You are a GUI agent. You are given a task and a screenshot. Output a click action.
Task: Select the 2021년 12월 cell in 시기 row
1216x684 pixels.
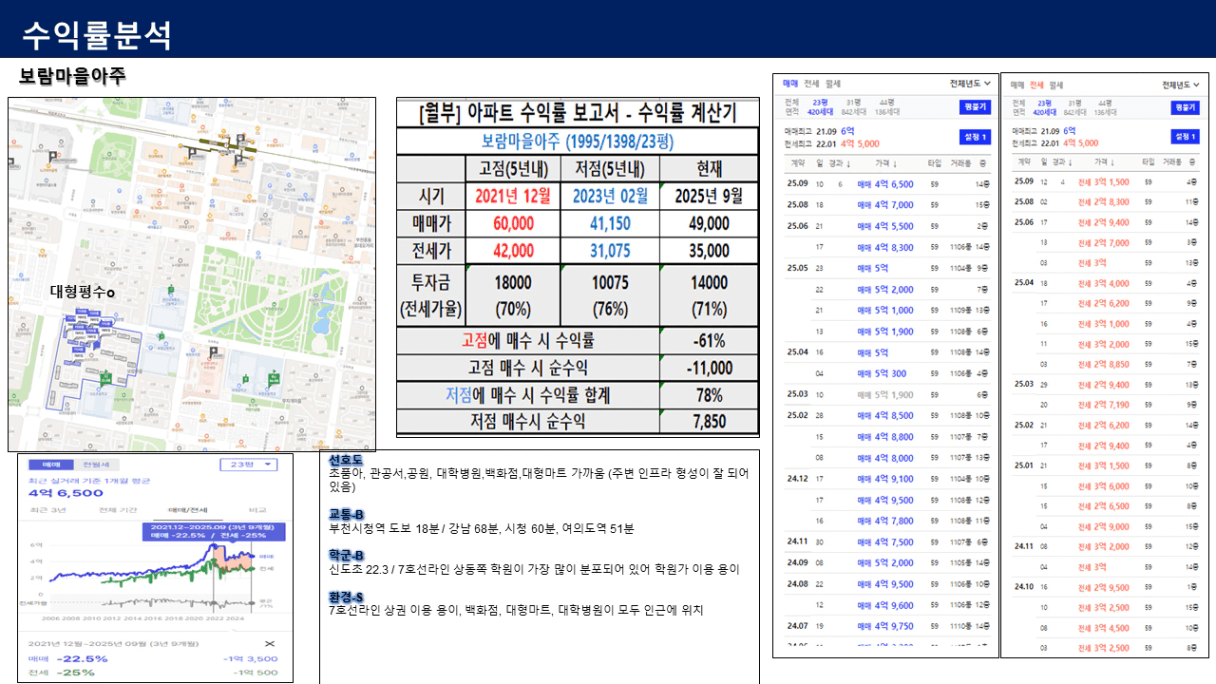tap(513, 196)
